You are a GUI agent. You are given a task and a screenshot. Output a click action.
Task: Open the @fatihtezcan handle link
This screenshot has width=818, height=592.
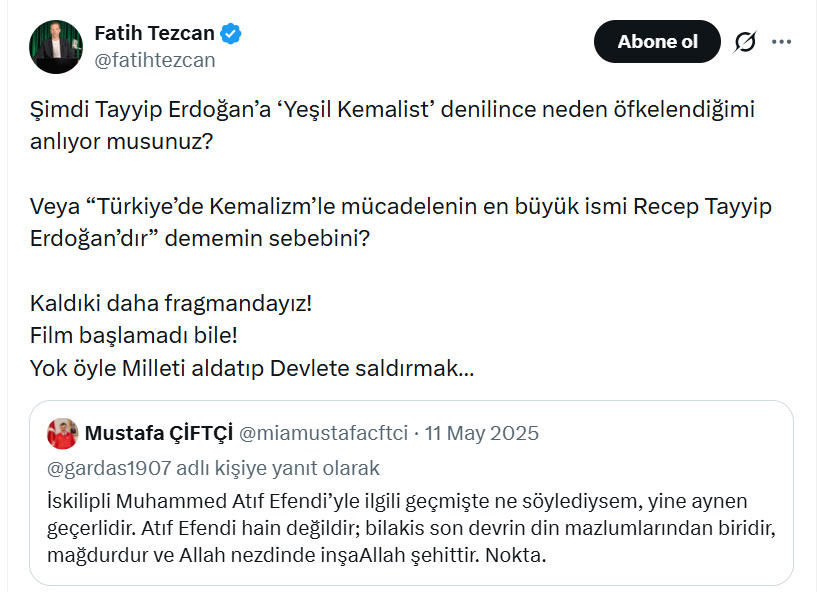pyautogui.click(x=154, y=60)
